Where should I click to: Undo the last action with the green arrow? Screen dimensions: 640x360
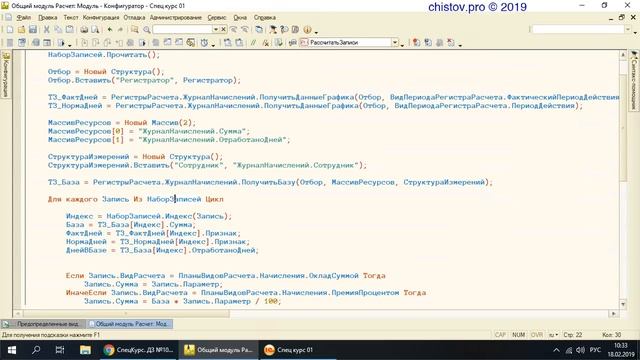[x=110, y=29]
